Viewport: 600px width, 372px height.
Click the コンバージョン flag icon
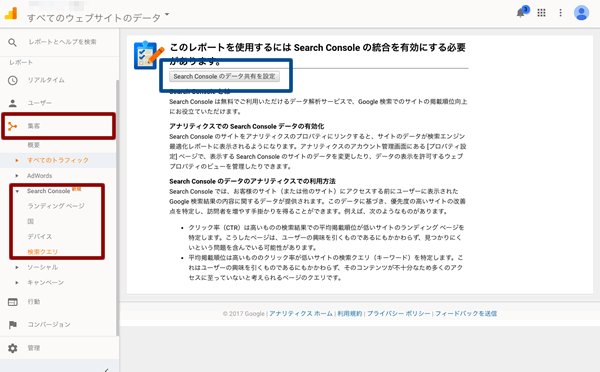pos(13,325)
